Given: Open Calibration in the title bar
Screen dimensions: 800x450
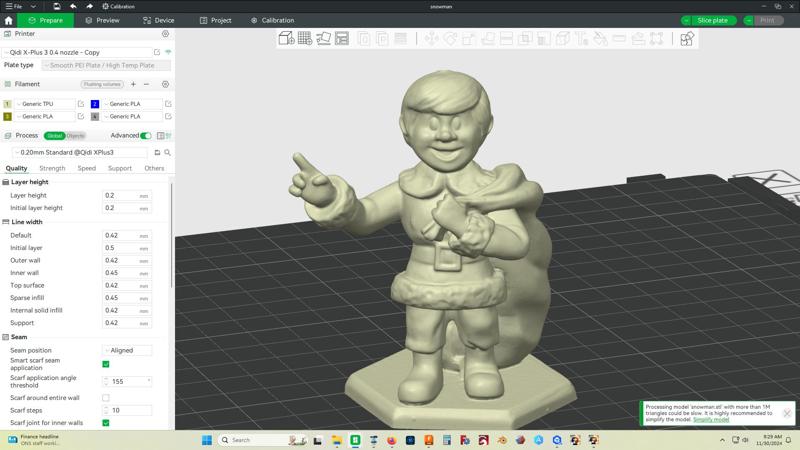Looking at the screenshot, I should (118, 6).
